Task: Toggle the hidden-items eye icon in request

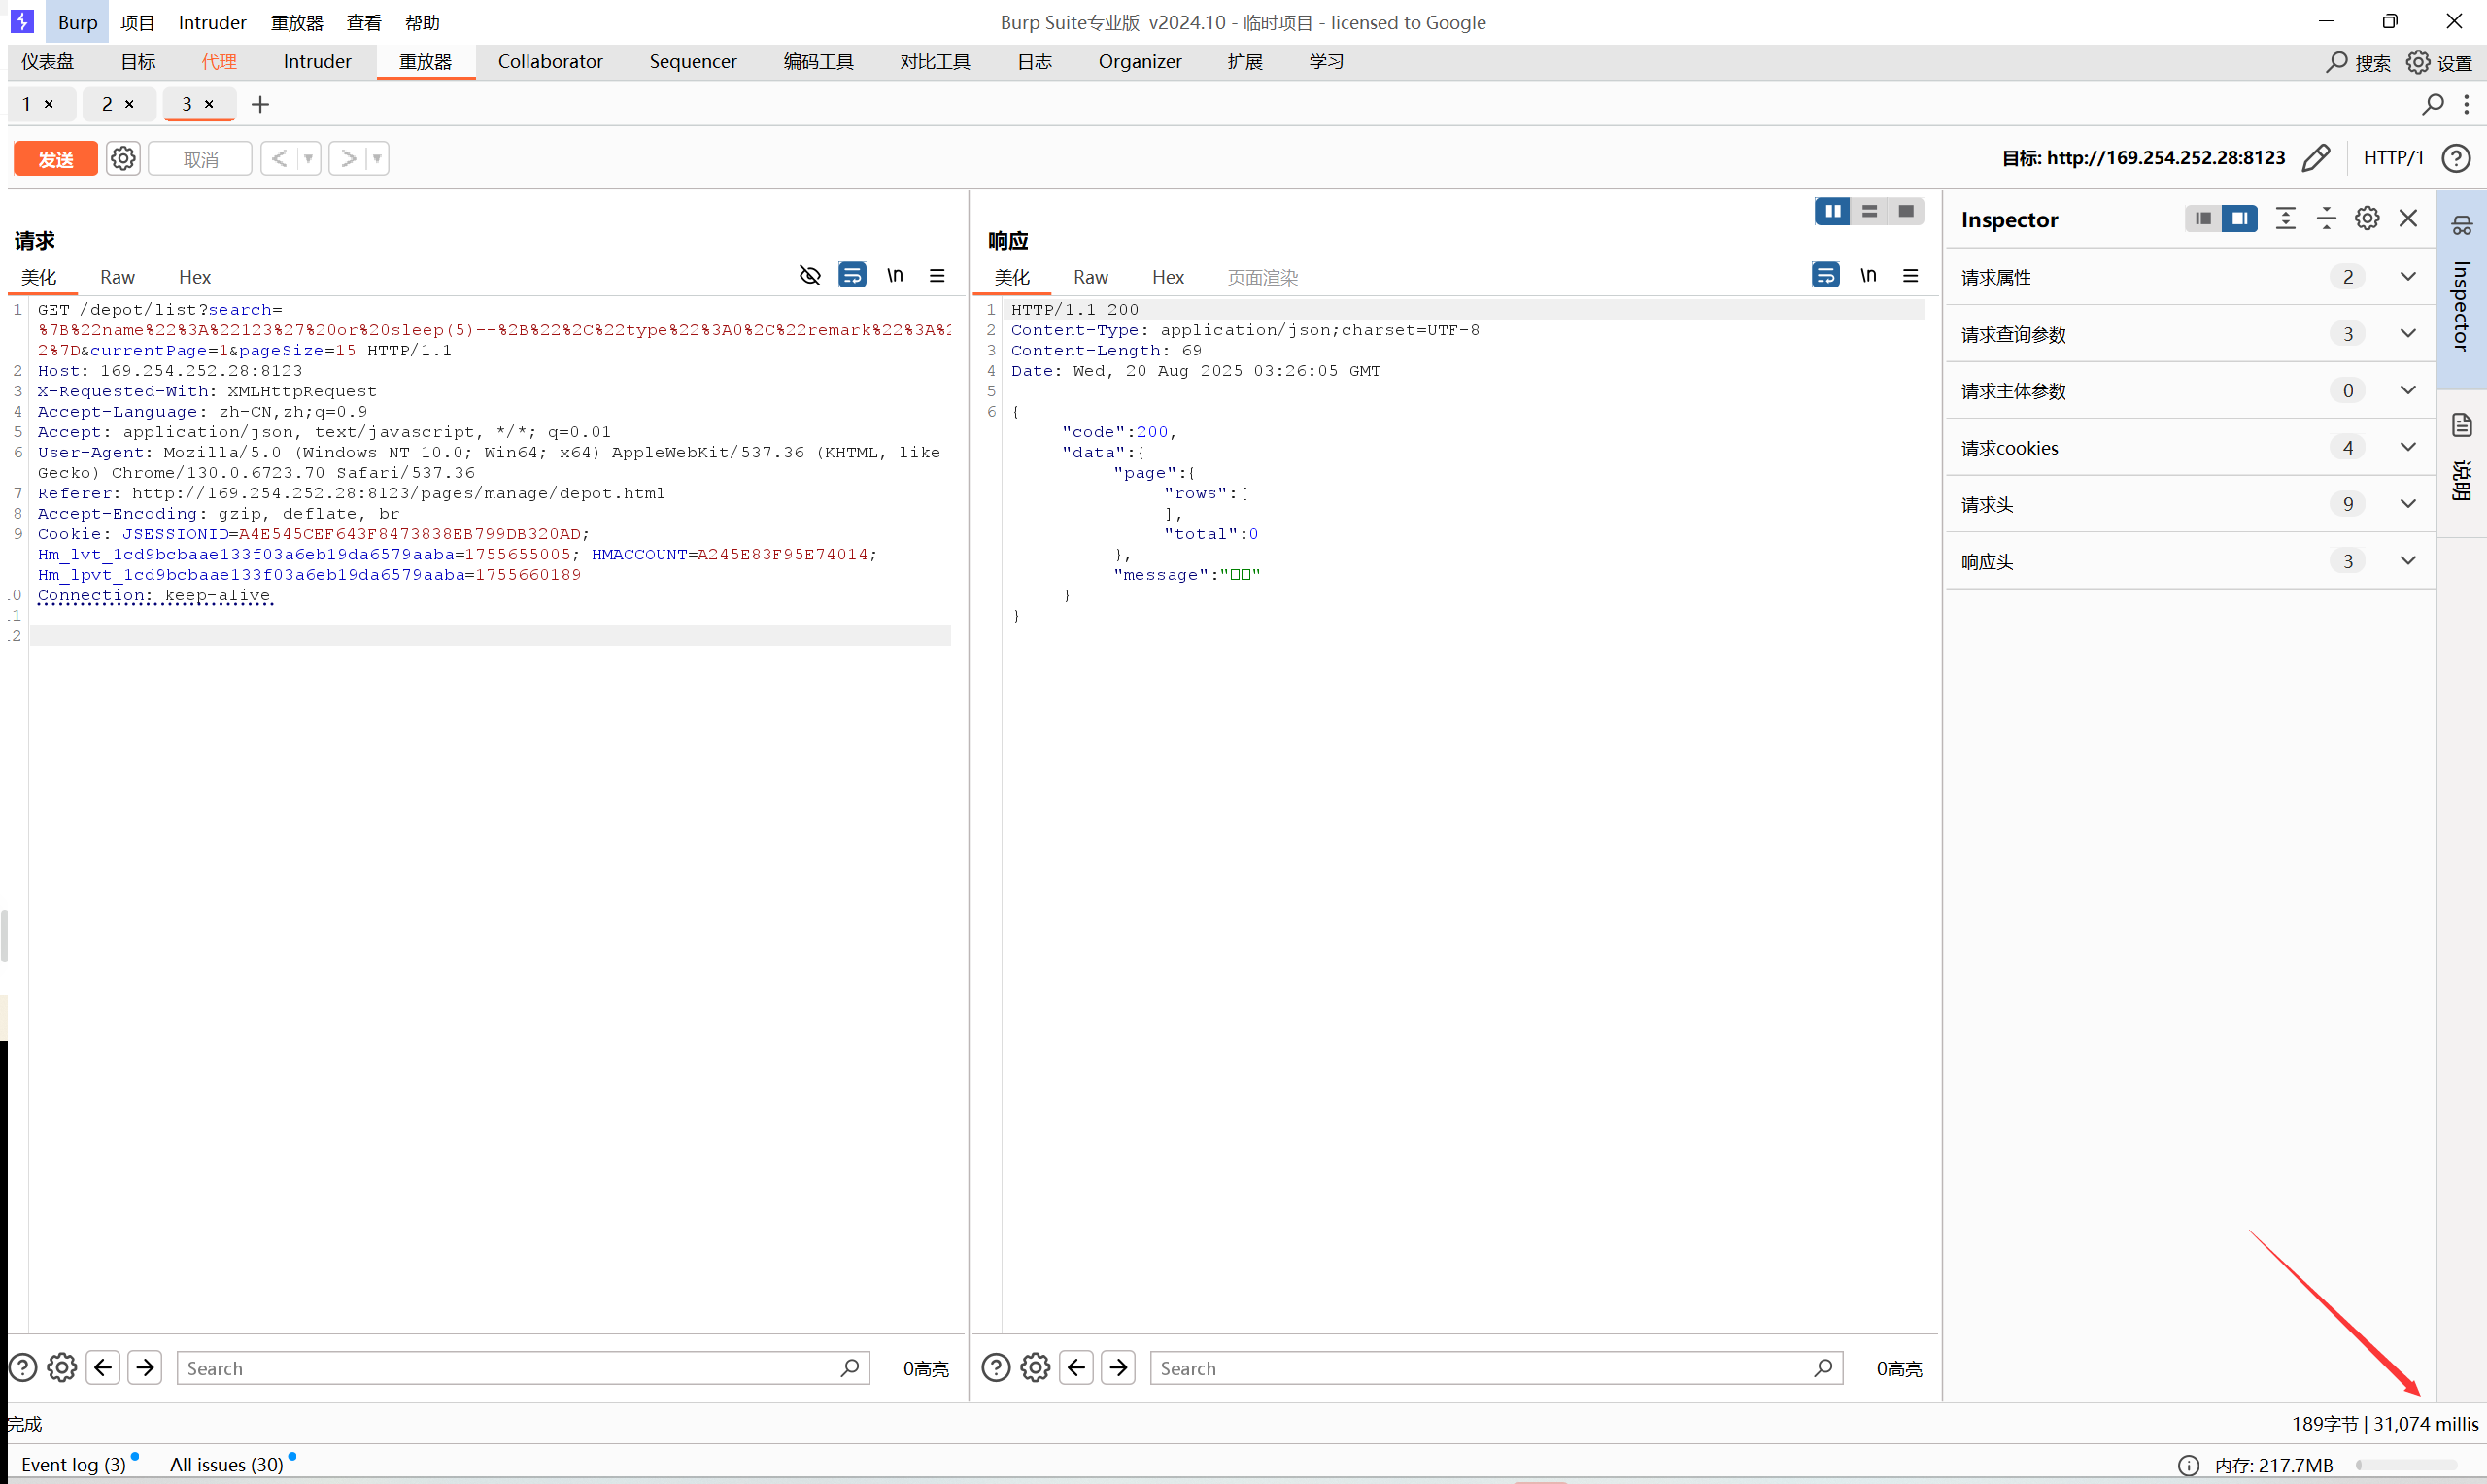Action: (810, 275)
